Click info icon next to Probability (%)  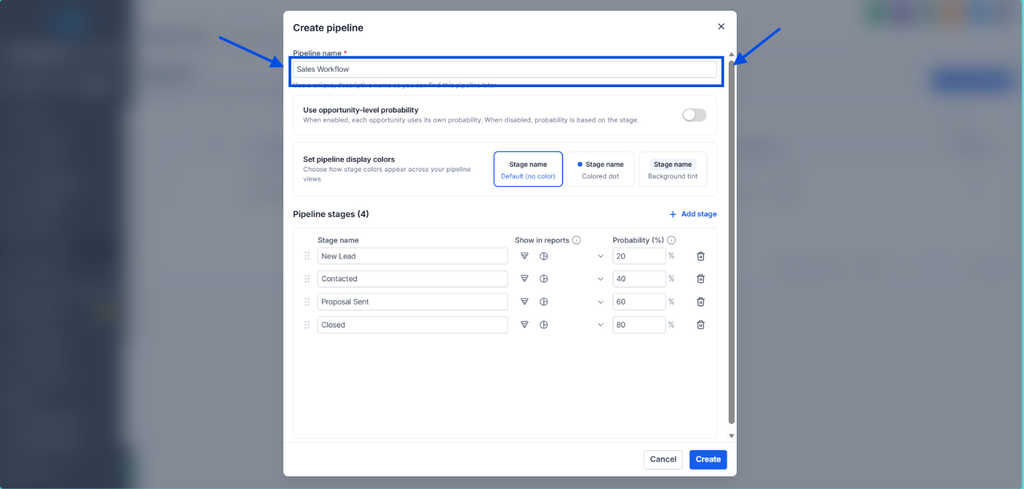(671, 240)
